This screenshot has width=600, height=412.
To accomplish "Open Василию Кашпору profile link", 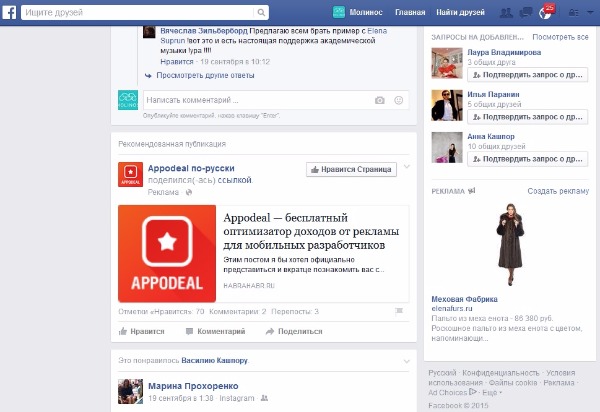I will 214,360.
